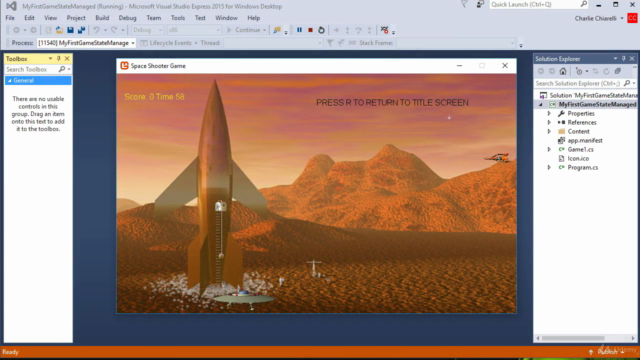Image resolution: width=640 pixels, height=360 pixels.
Task: Open the Debug menu
Action: pos(127,18)
